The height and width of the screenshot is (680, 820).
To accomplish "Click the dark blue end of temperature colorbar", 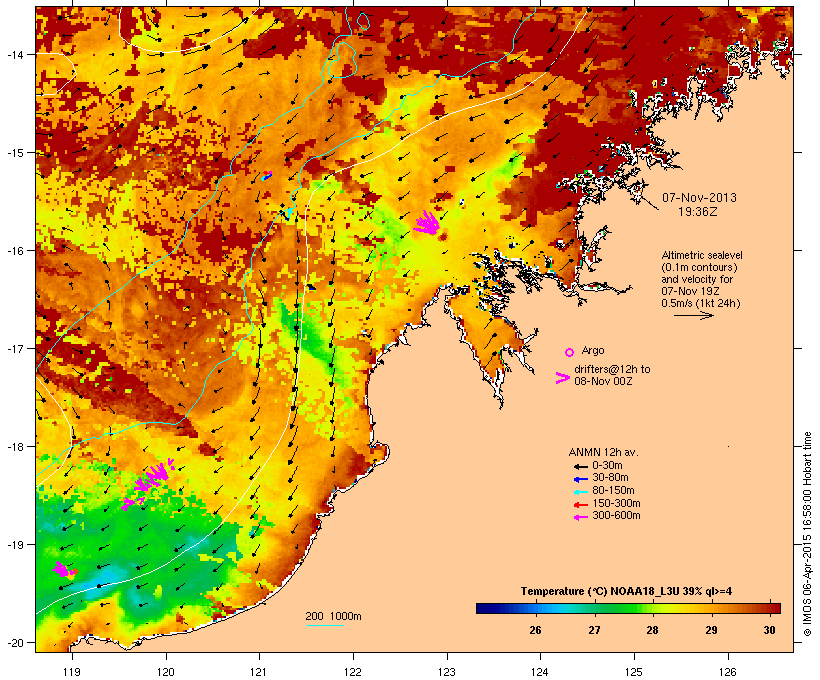I will (484, 608).
